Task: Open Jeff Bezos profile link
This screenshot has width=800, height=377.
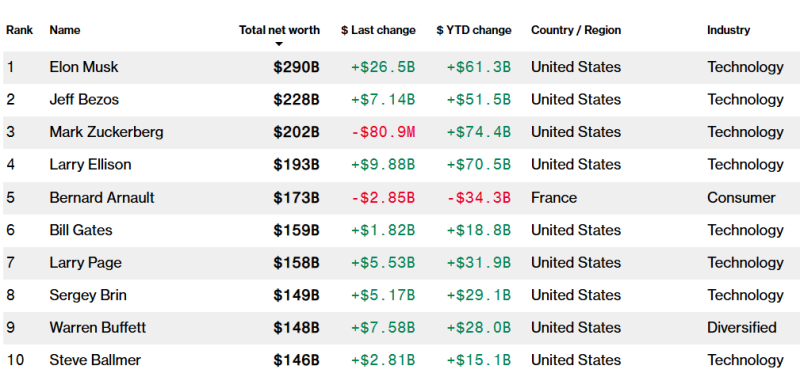Action: click(84, 99)
